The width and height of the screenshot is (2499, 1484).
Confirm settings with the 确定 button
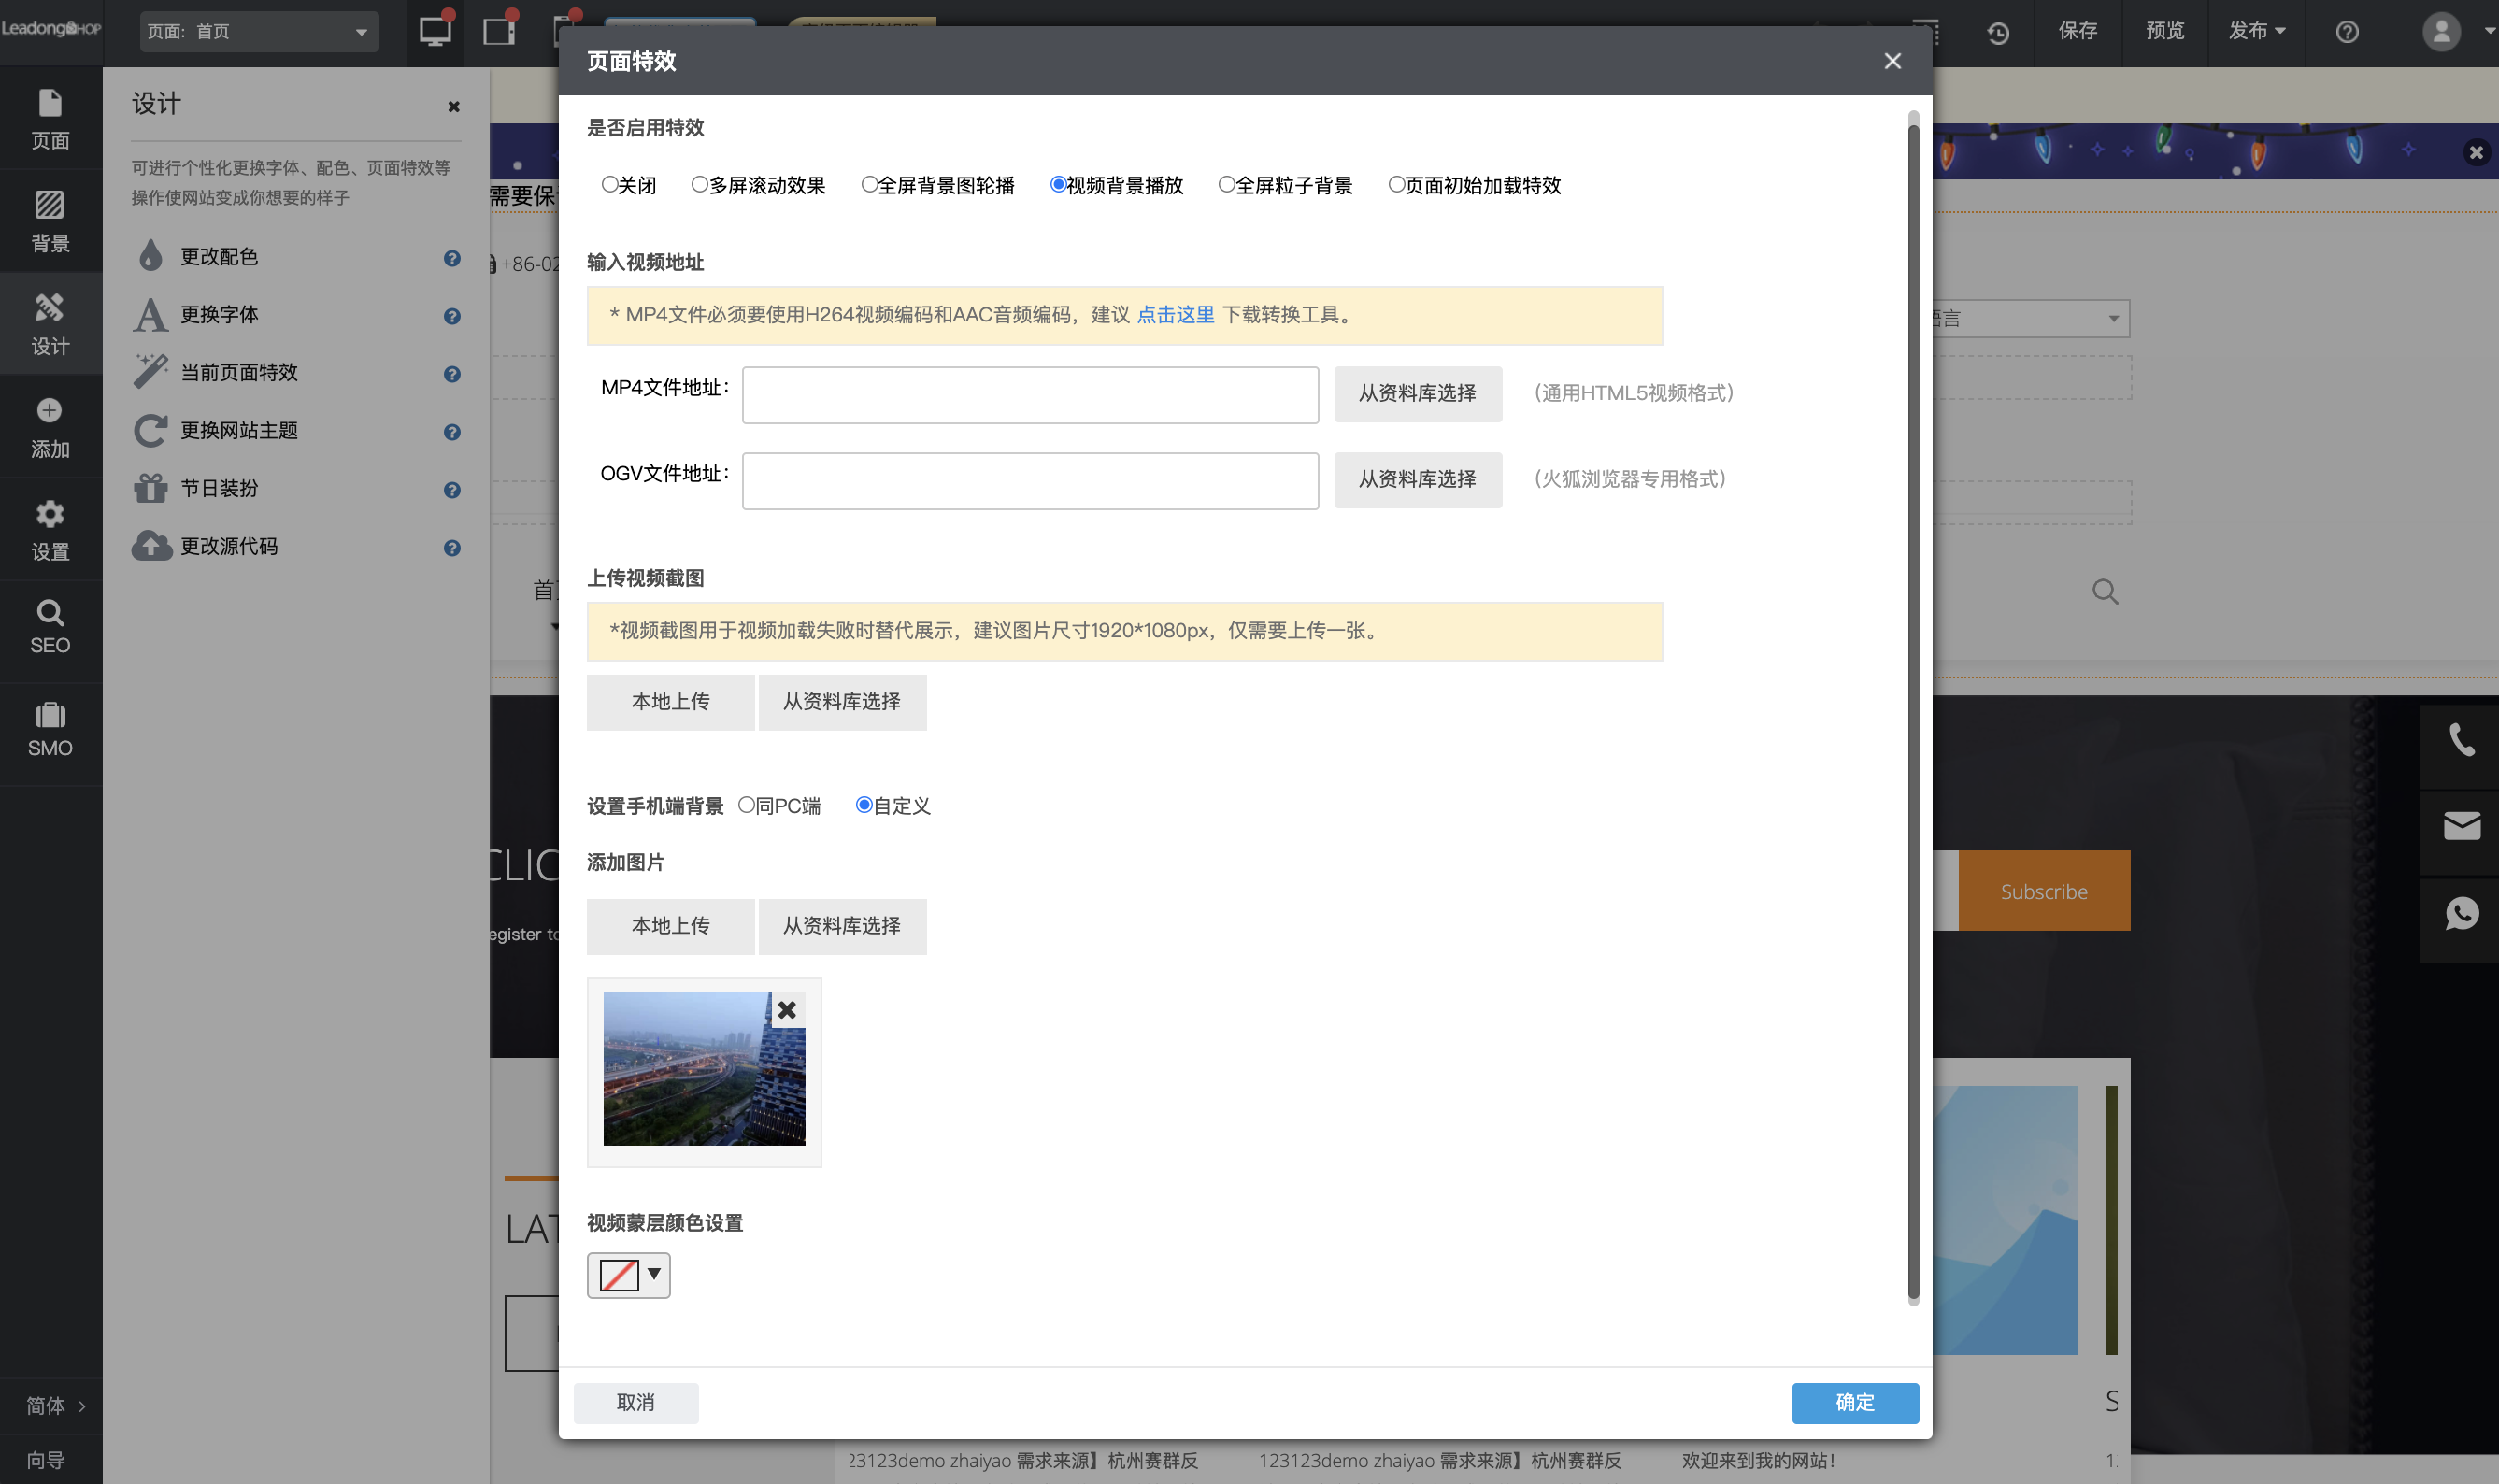coord(1854,1402)
